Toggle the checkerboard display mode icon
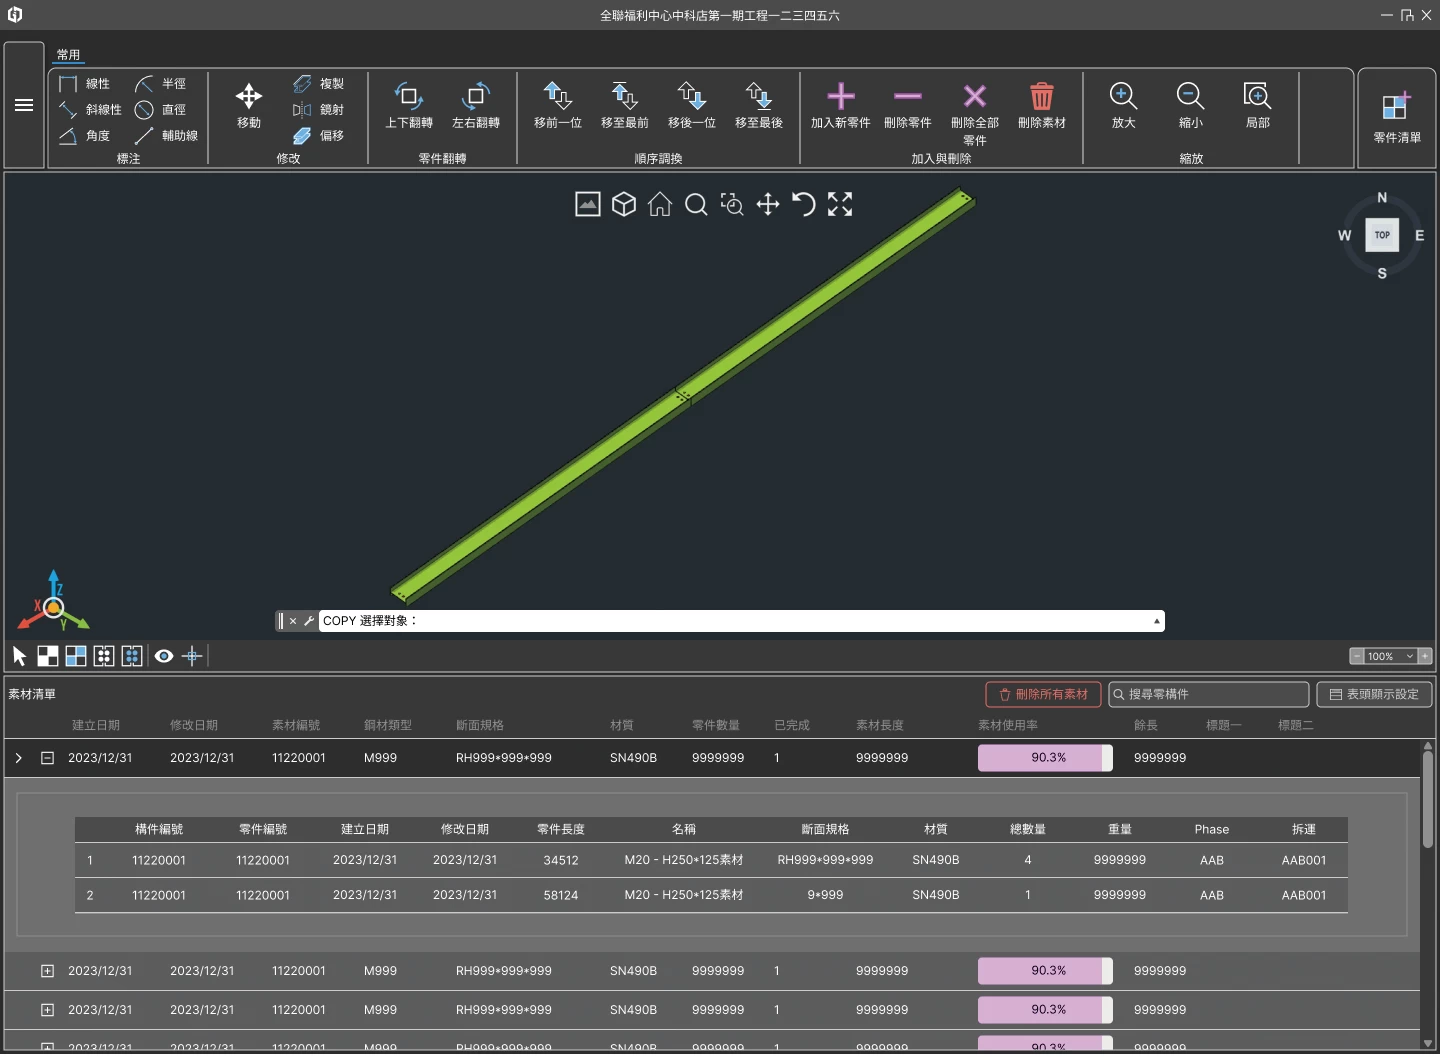 tap(47, 656)
